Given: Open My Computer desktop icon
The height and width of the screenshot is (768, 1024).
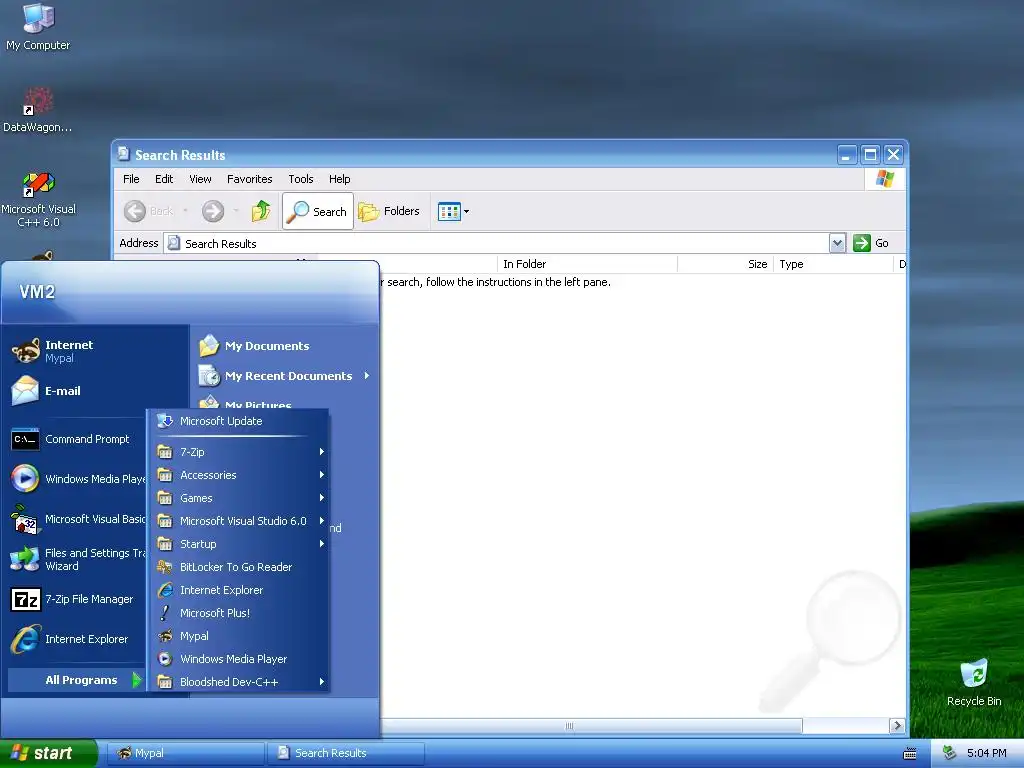Looking at the screenshot, I should (x=38, y=27).
